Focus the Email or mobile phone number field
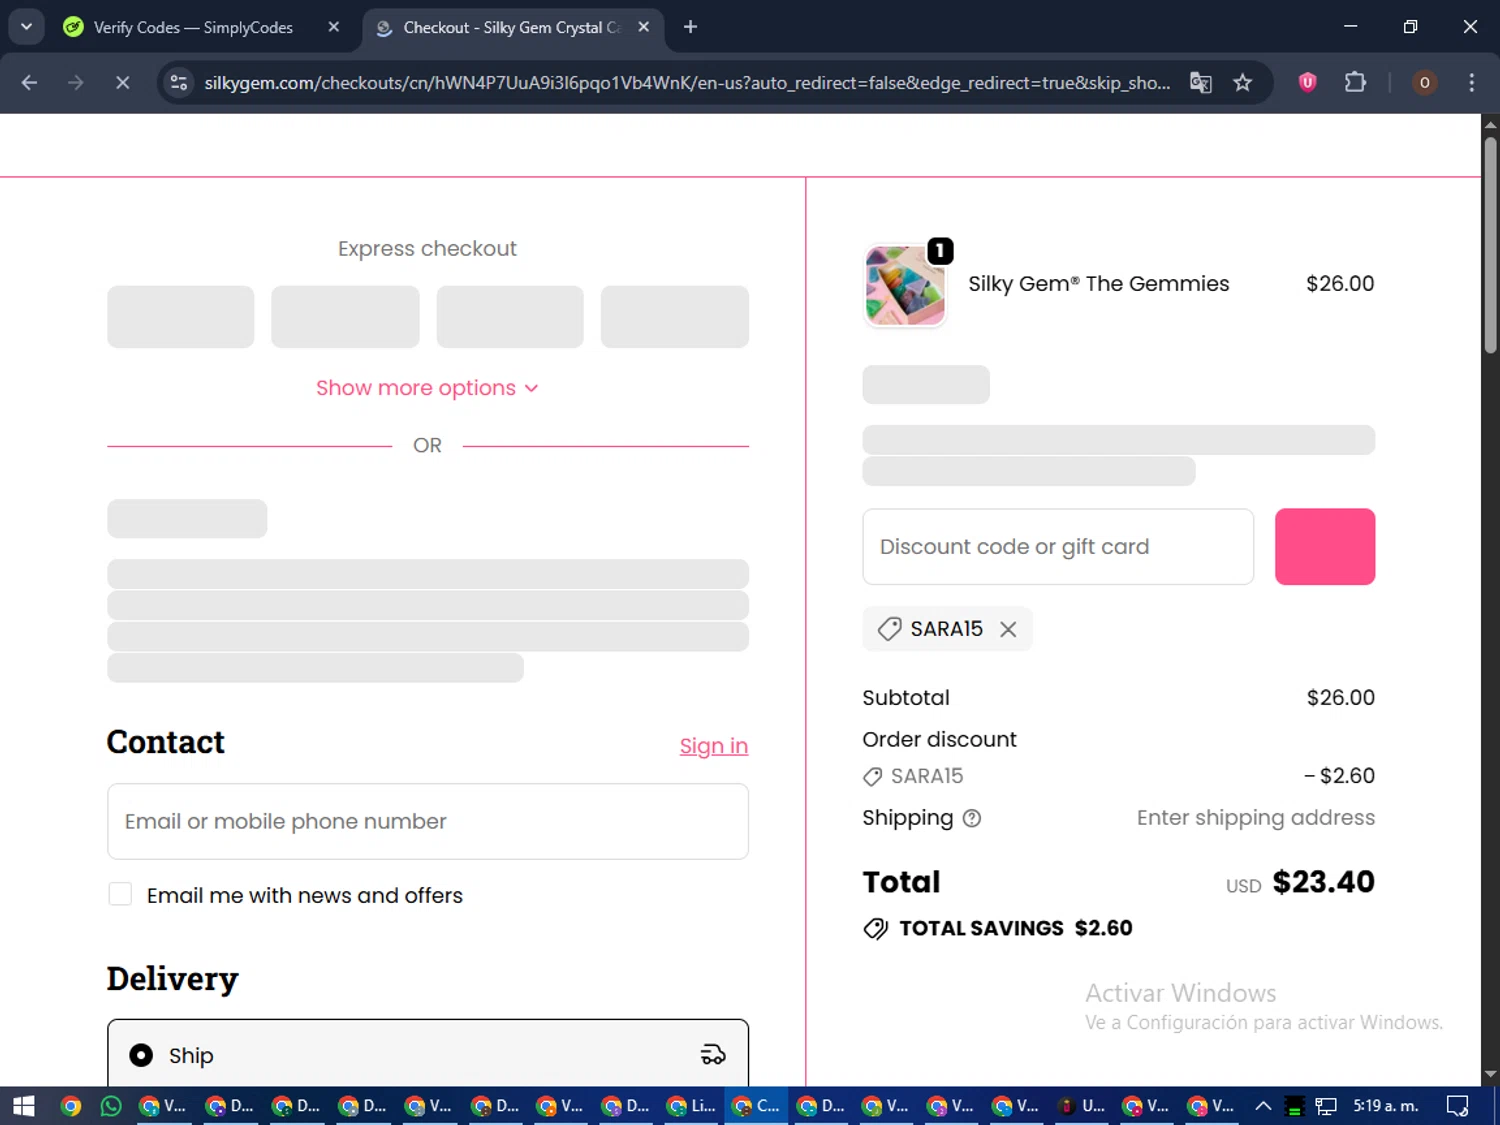This screenshot has width=1500, height=1125. [x=428, y=821]
